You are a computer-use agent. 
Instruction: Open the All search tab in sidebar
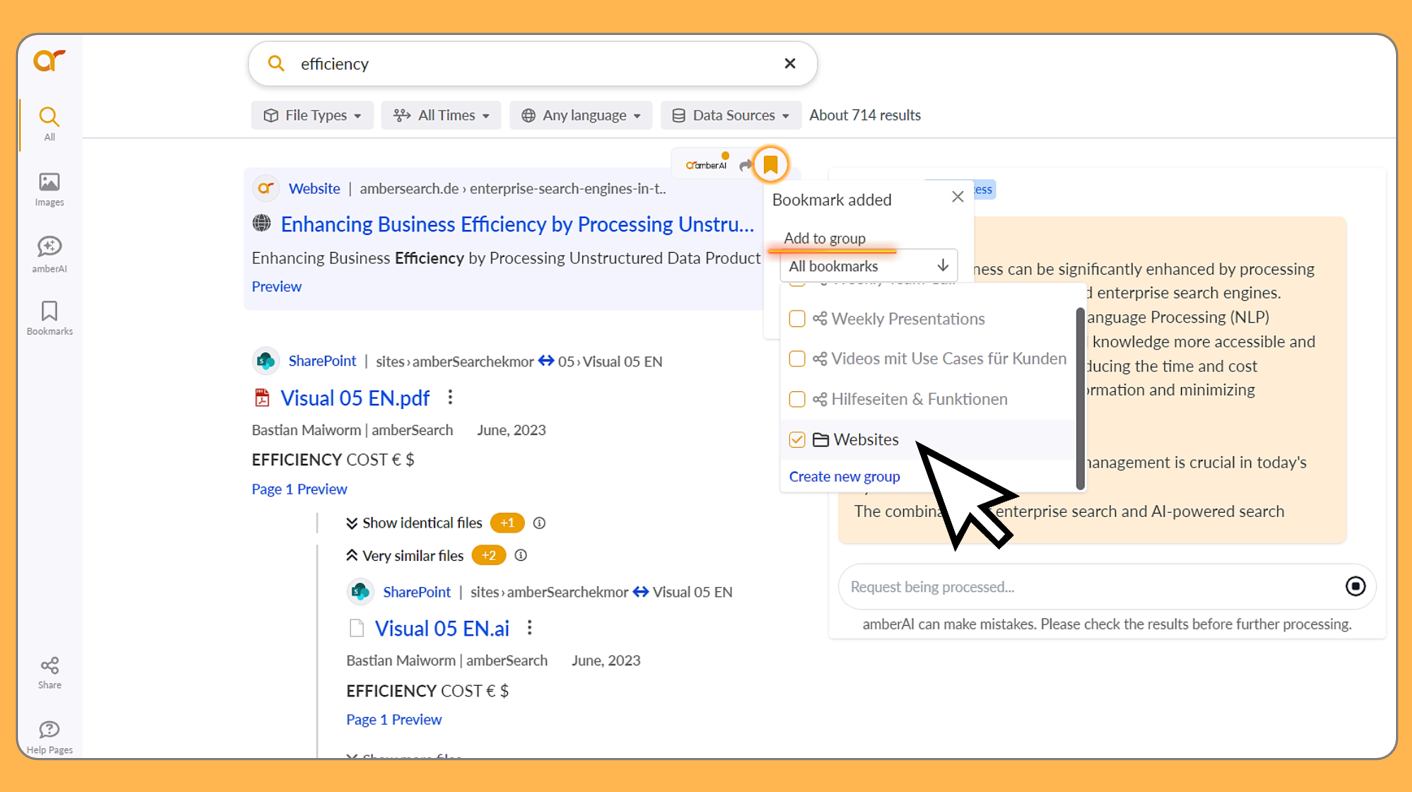click(x=49, y=123)
